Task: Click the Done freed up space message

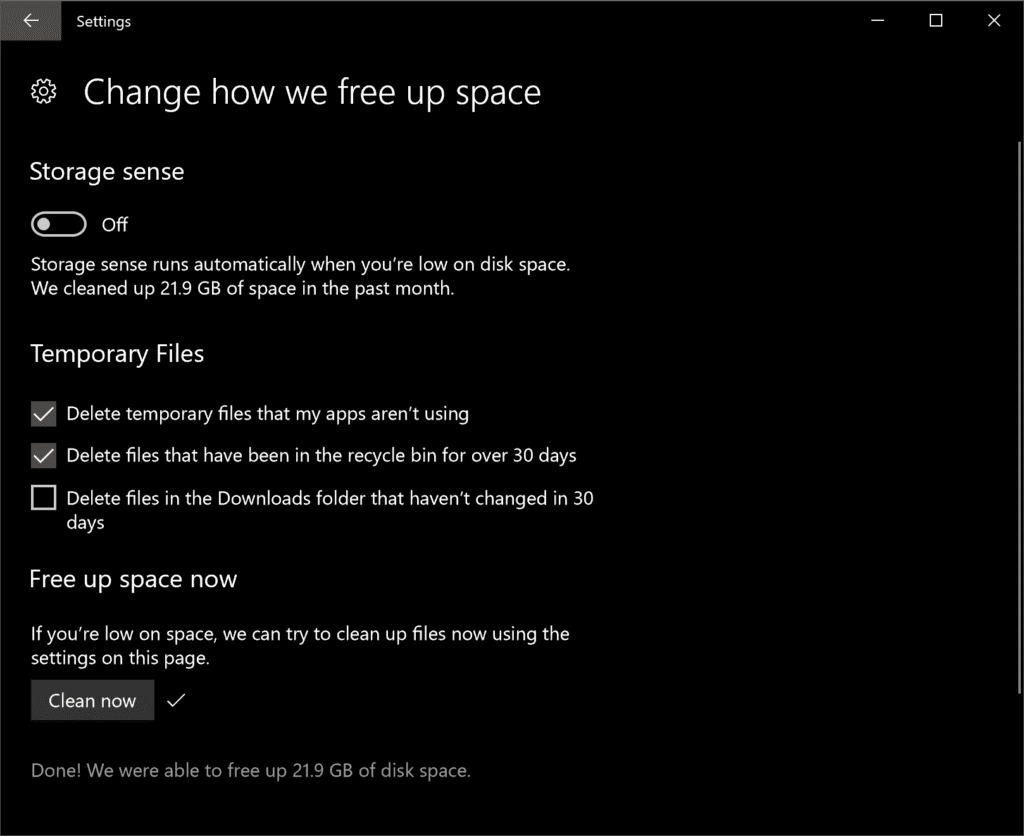Action: tap(250, 770)
